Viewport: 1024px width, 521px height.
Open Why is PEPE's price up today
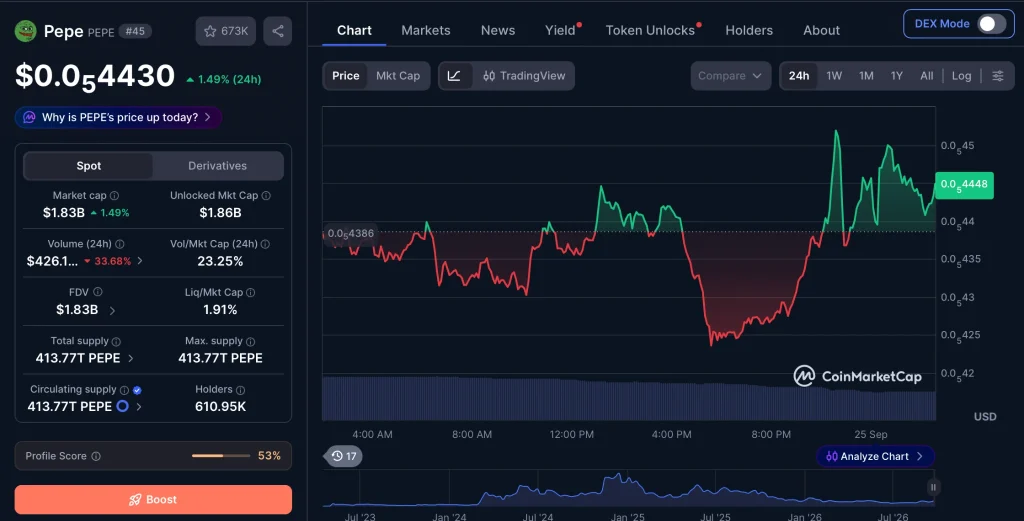(x=118, y=118)
